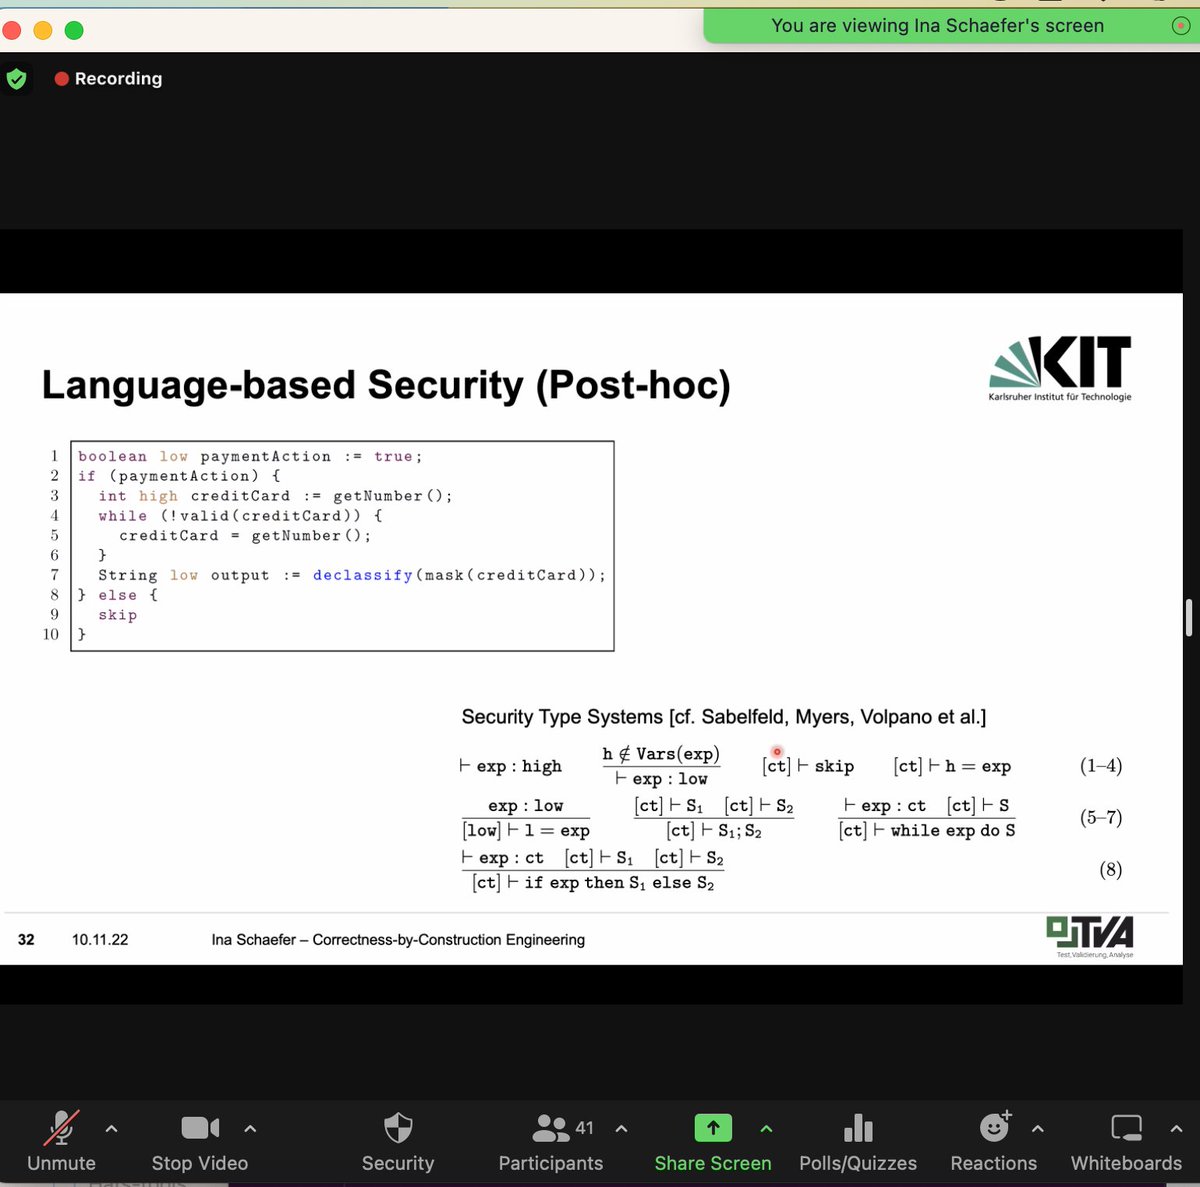
Task: Open the Participants people icon
Action: click(x=551, y=1127)
